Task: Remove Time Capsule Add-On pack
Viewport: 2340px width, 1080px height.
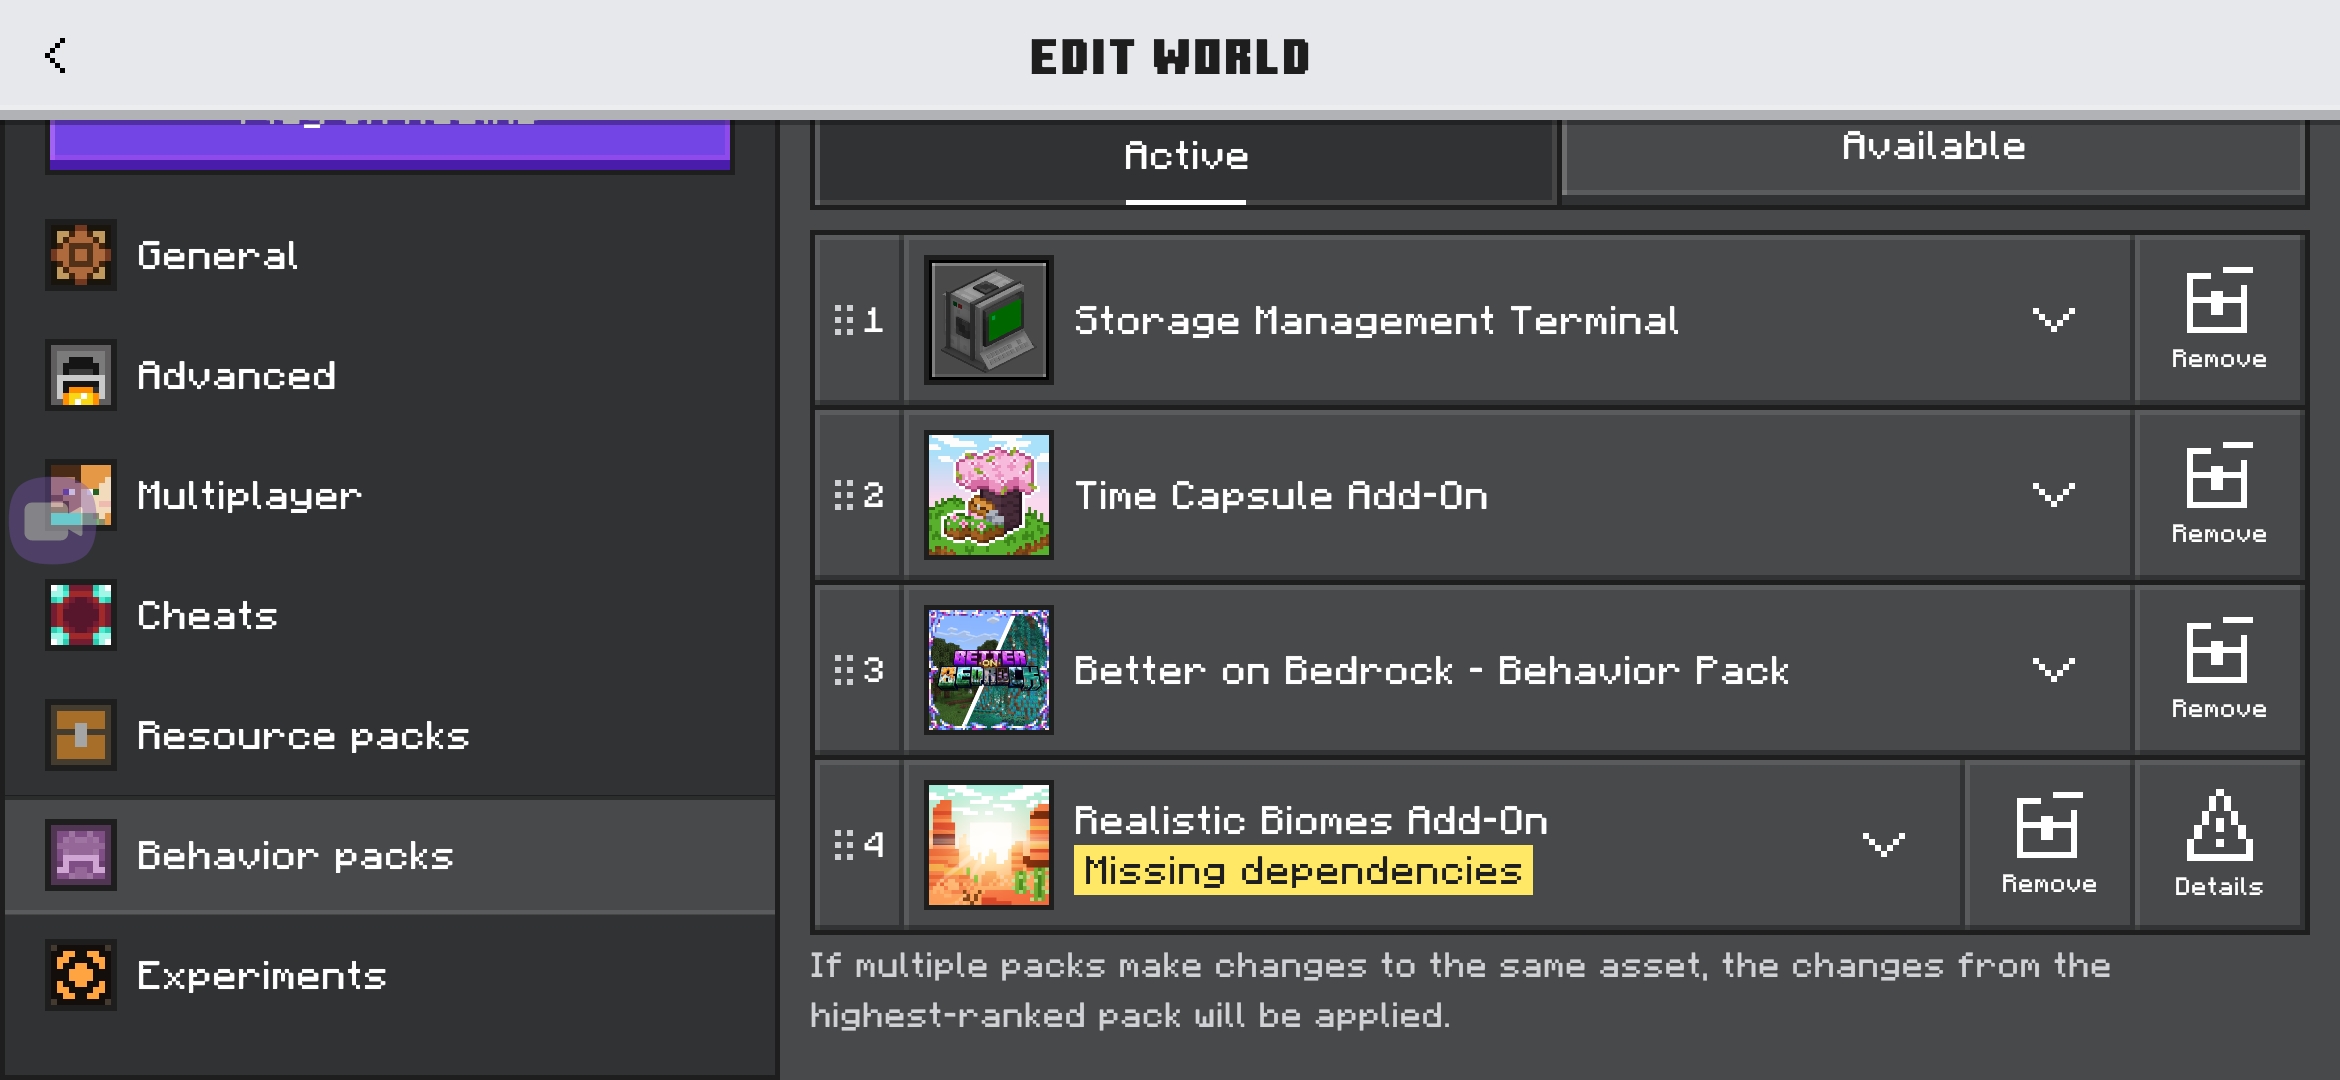Action: (x=2218, y=495)
